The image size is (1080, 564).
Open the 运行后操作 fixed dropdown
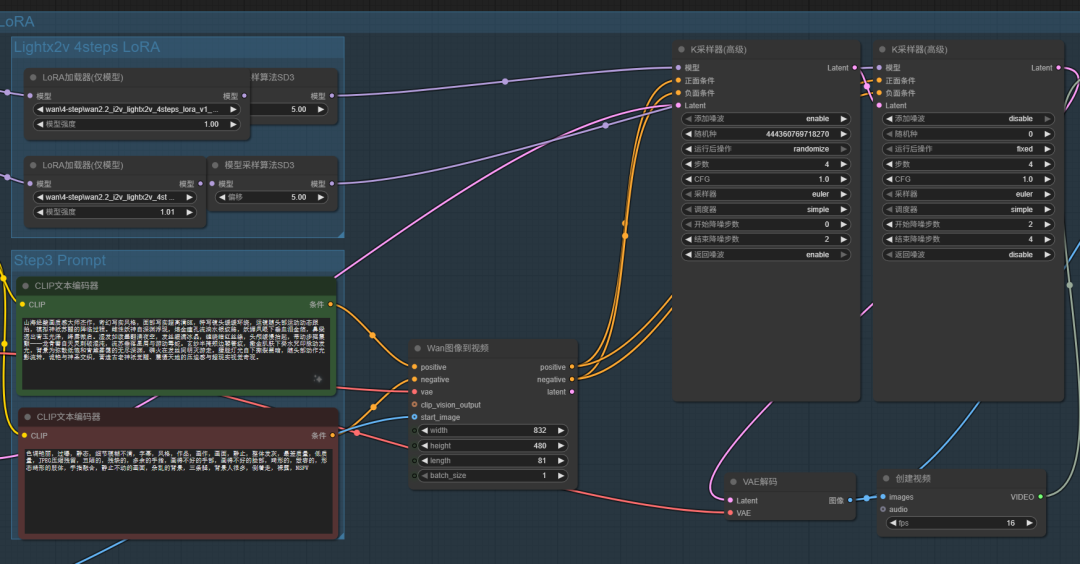(968, 149)
